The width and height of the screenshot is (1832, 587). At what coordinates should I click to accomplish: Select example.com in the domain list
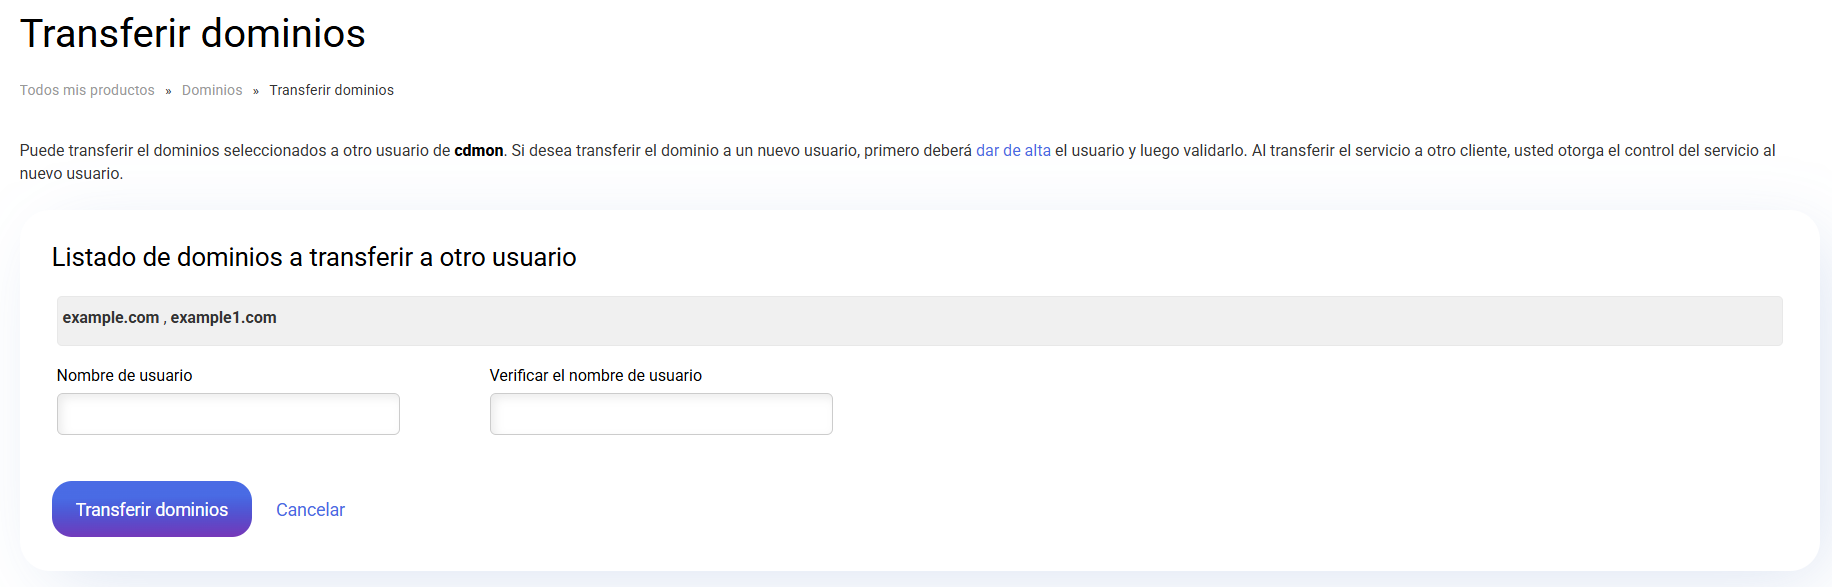coord(110,318)
